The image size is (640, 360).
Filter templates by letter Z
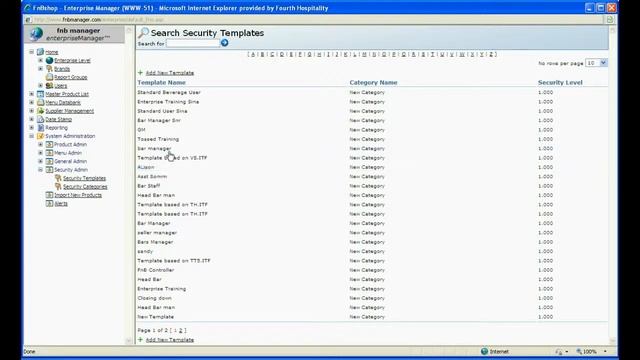491,54
